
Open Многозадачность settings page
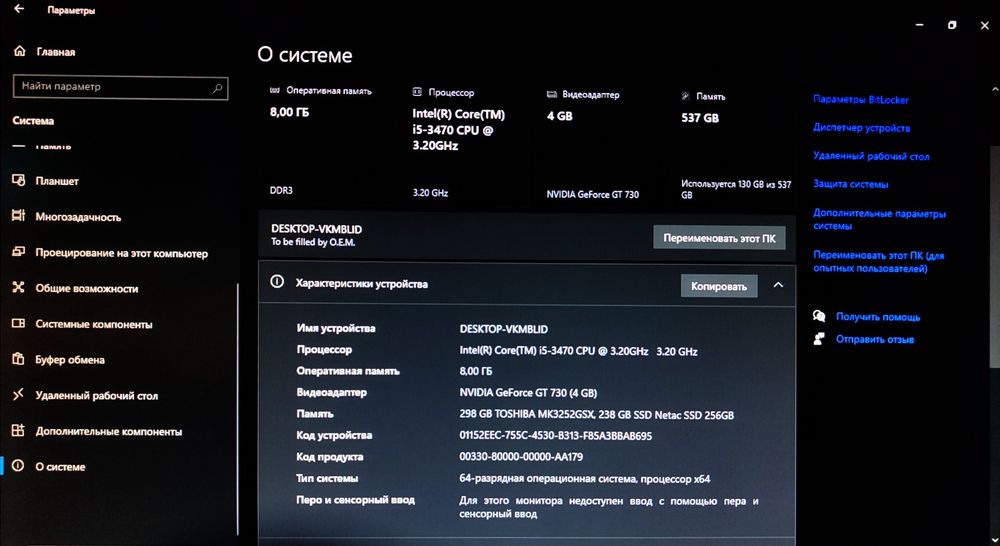(78, 217)
